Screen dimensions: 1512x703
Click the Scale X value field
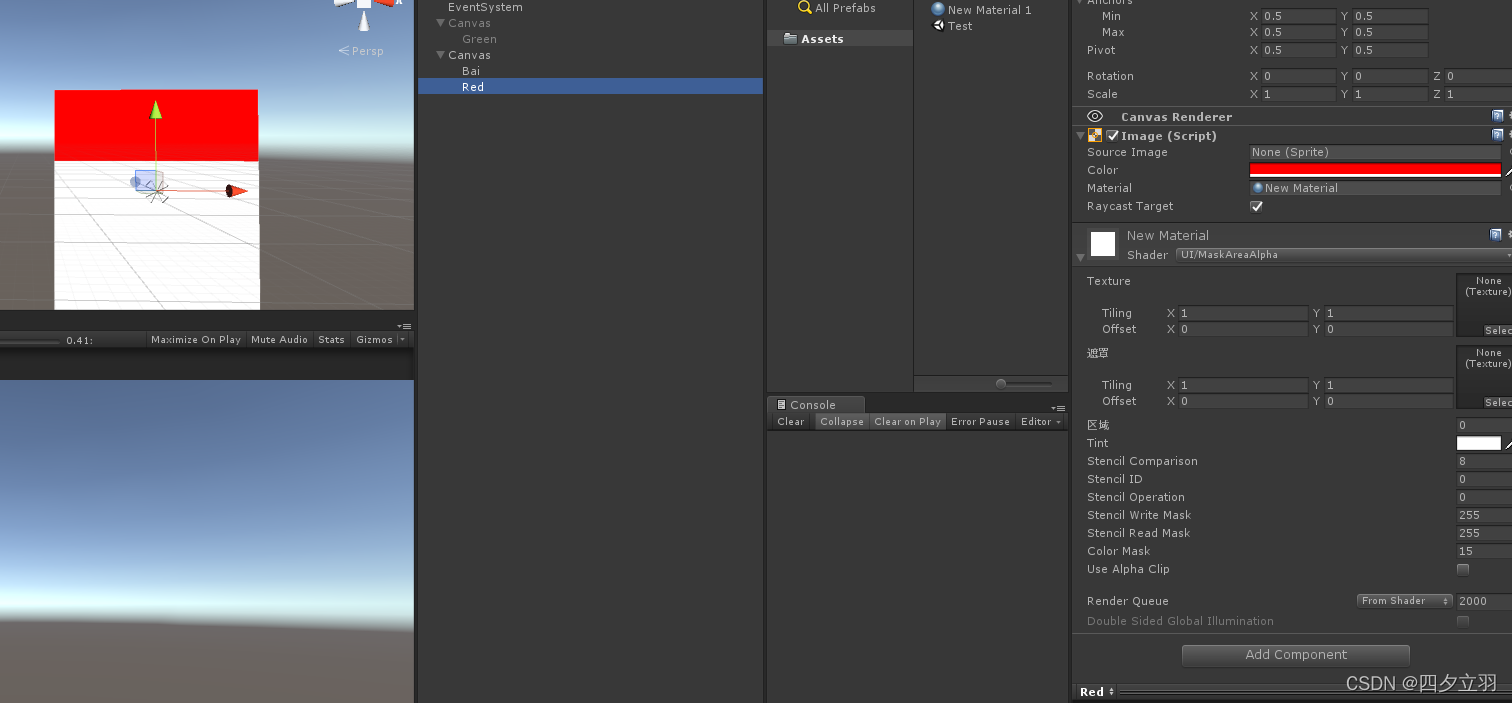point(1298,94)
